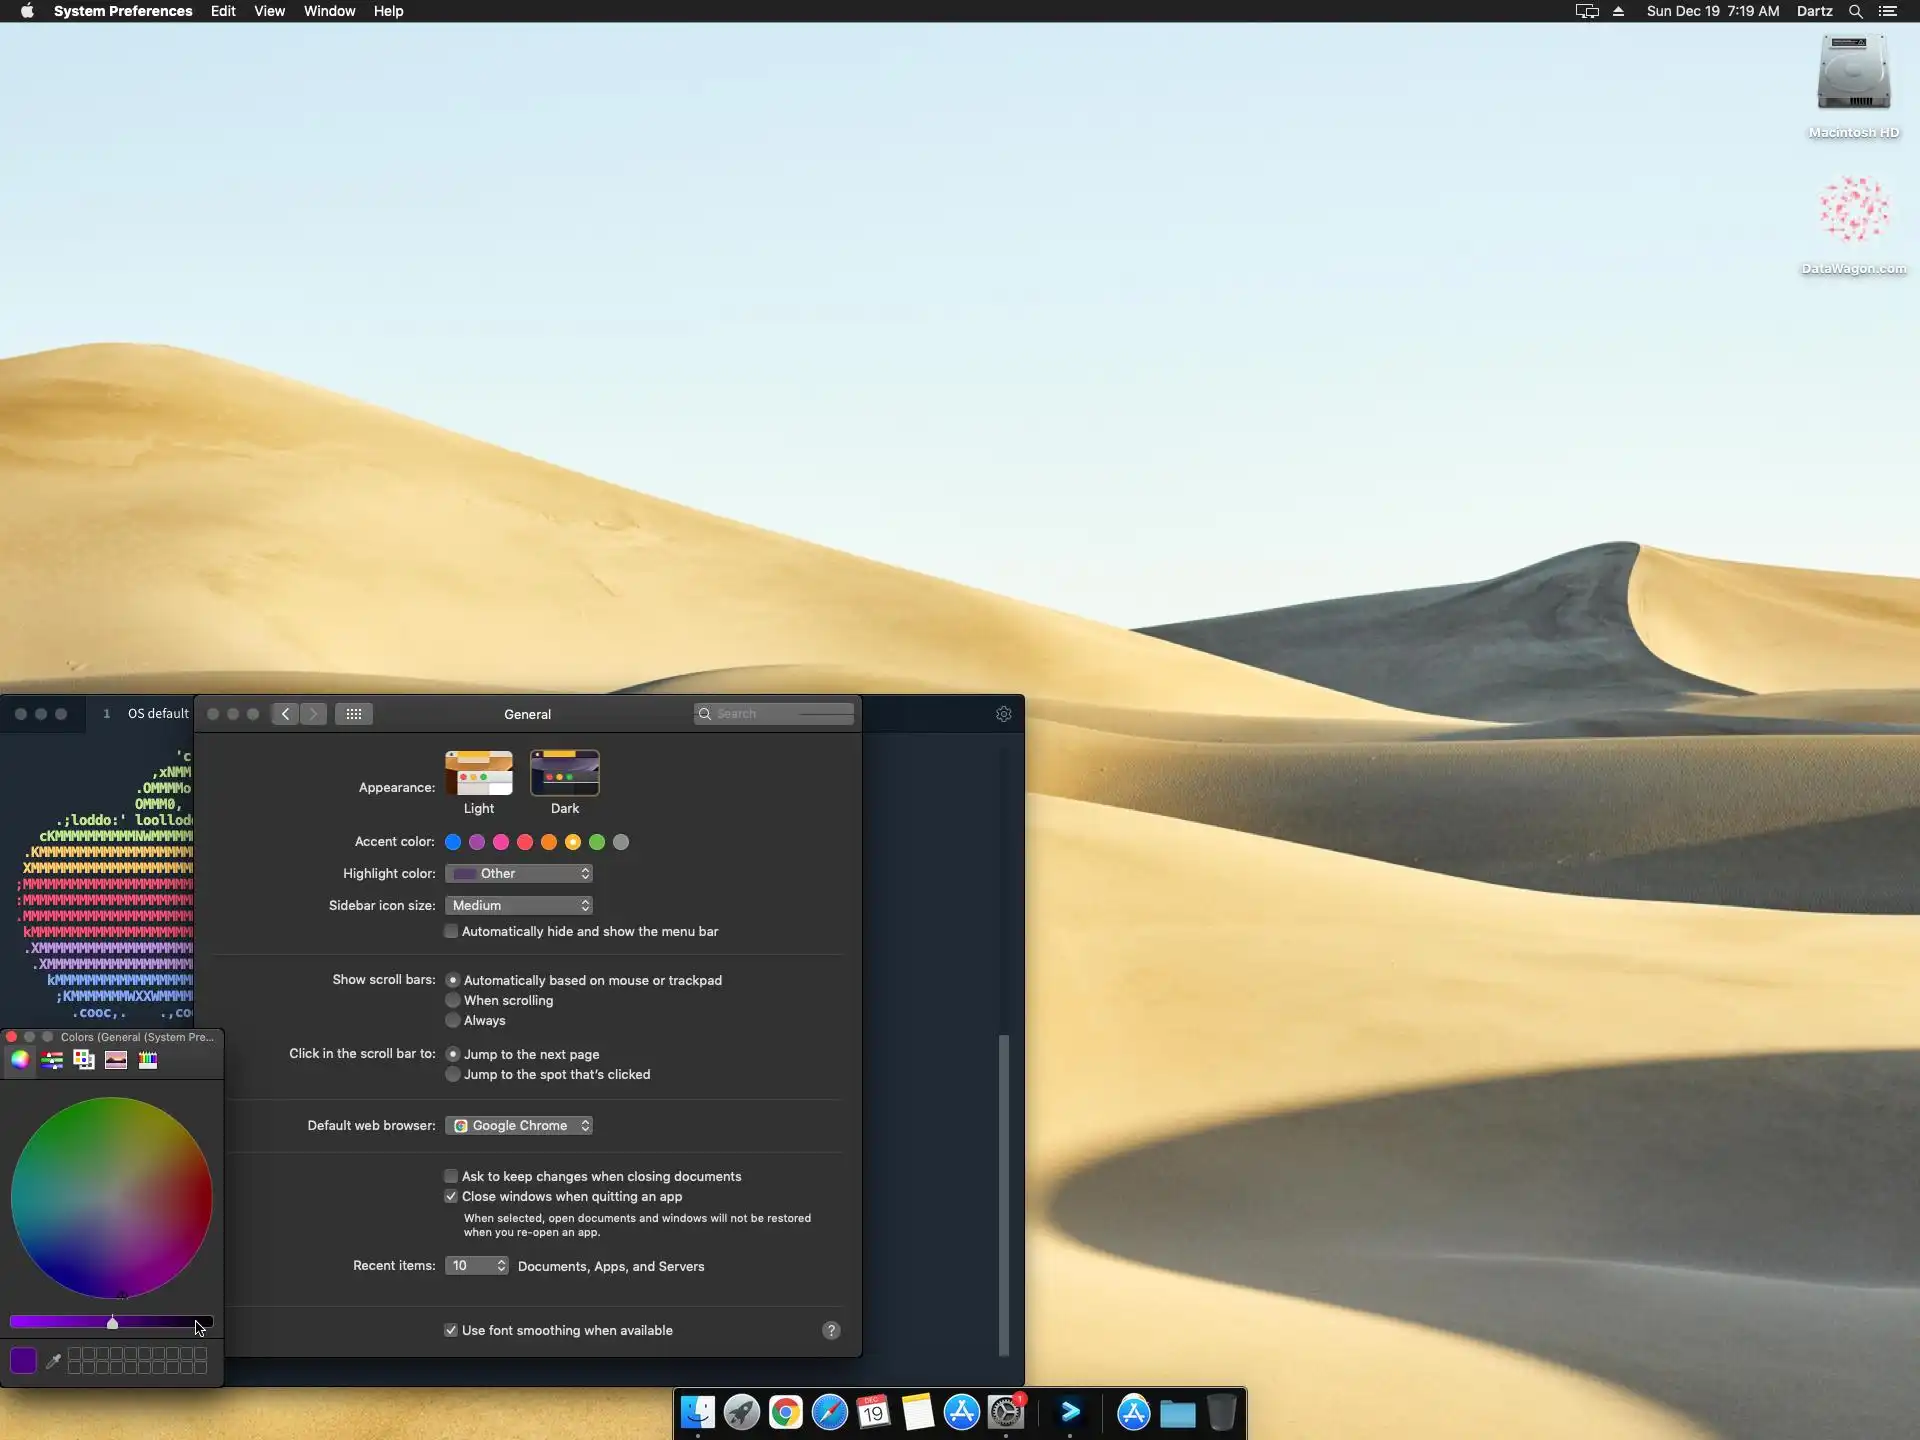This screenshot has height=1440, width=1920.
Task: Click the terminal settings gear icon
Action: pyautogui.click(x=1003, y=714)
